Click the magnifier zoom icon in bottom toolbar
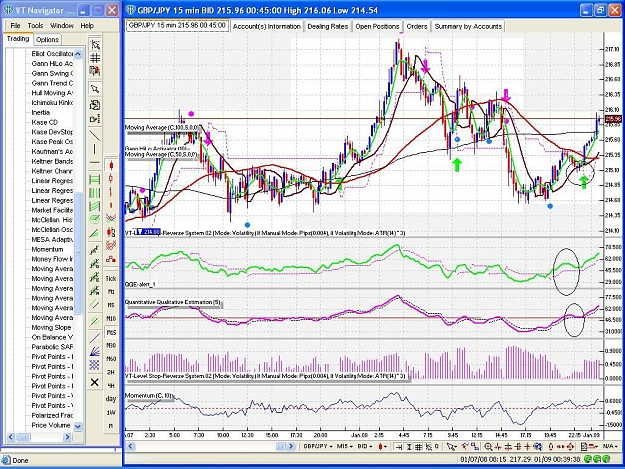This screenshot has height=469, width=625. (488, 447)
